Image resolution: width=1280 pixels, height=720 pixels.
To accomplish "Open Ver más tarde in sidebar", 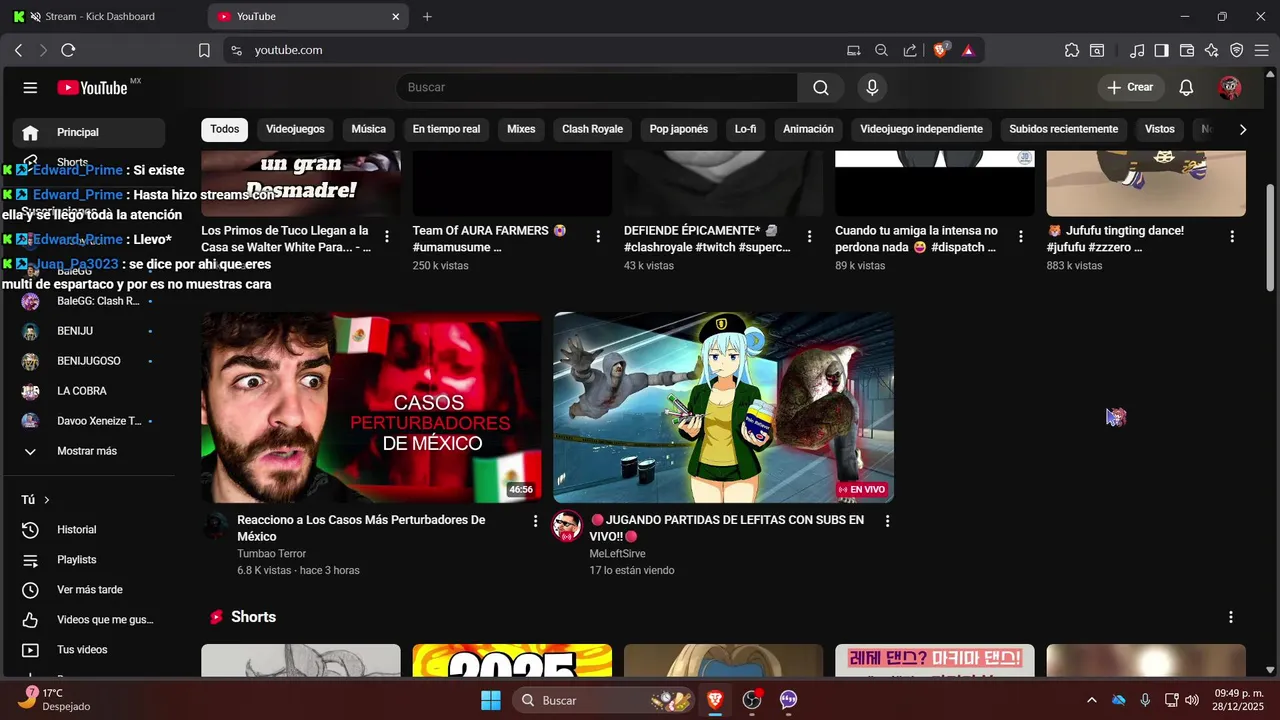I will point(89,590).
